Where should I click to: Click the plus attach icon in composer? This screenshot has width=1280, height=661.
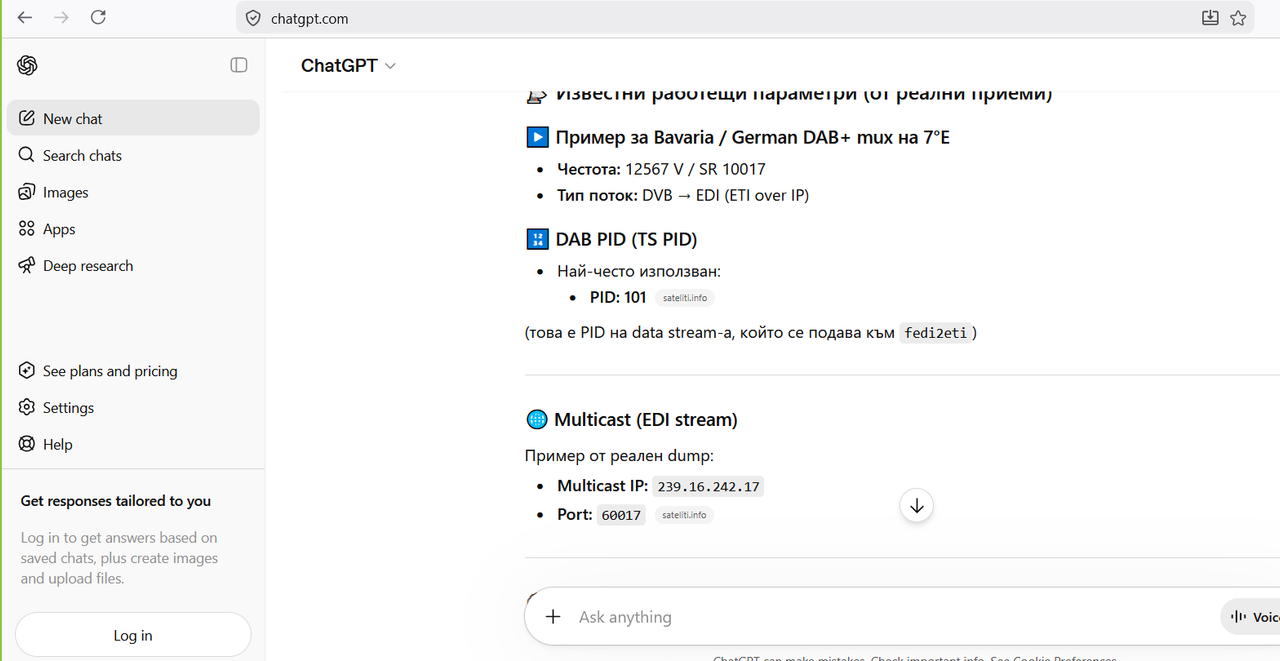(553, 617)
